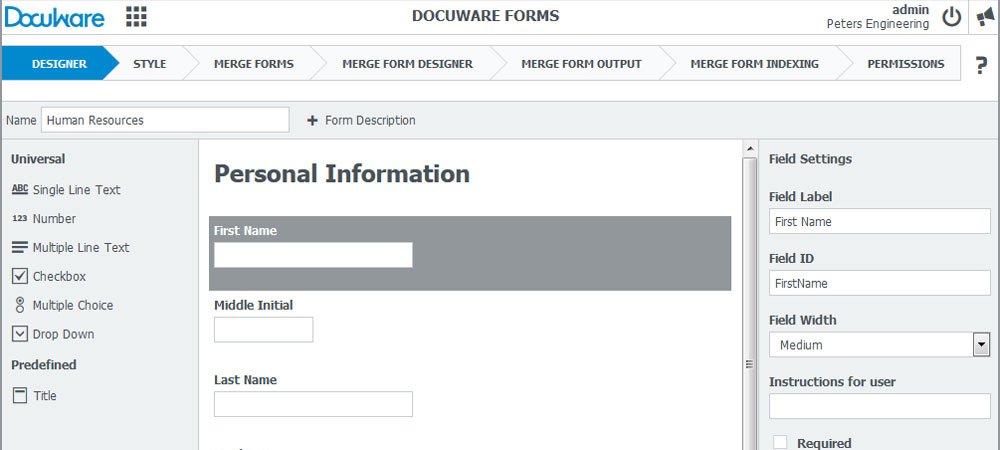Open the Merge Forms step
This screenshot has width=1000, height=450.
[254, 64]
